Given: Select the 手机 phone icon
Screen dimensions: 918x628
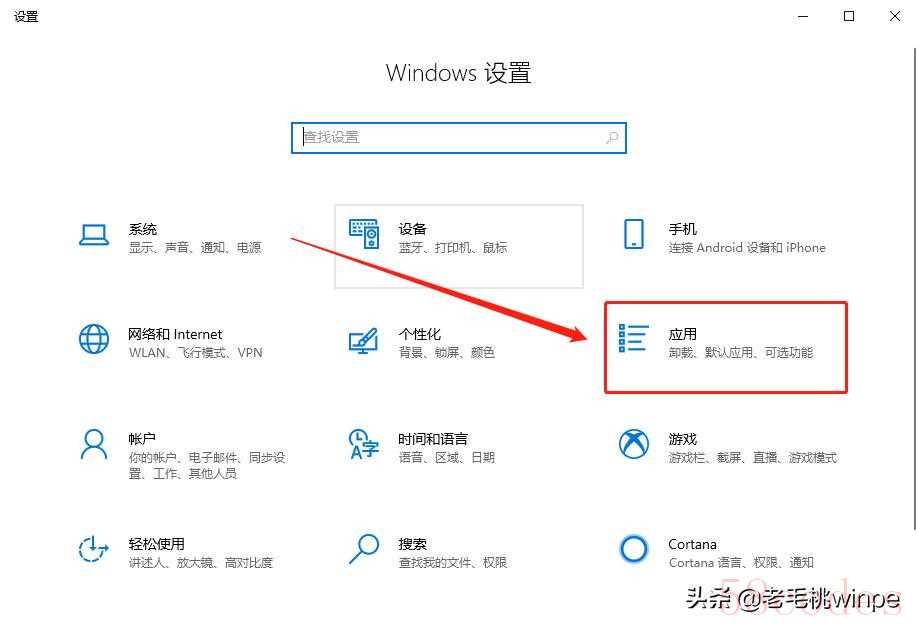Looking at the screenshot, I should click(634, 234).
